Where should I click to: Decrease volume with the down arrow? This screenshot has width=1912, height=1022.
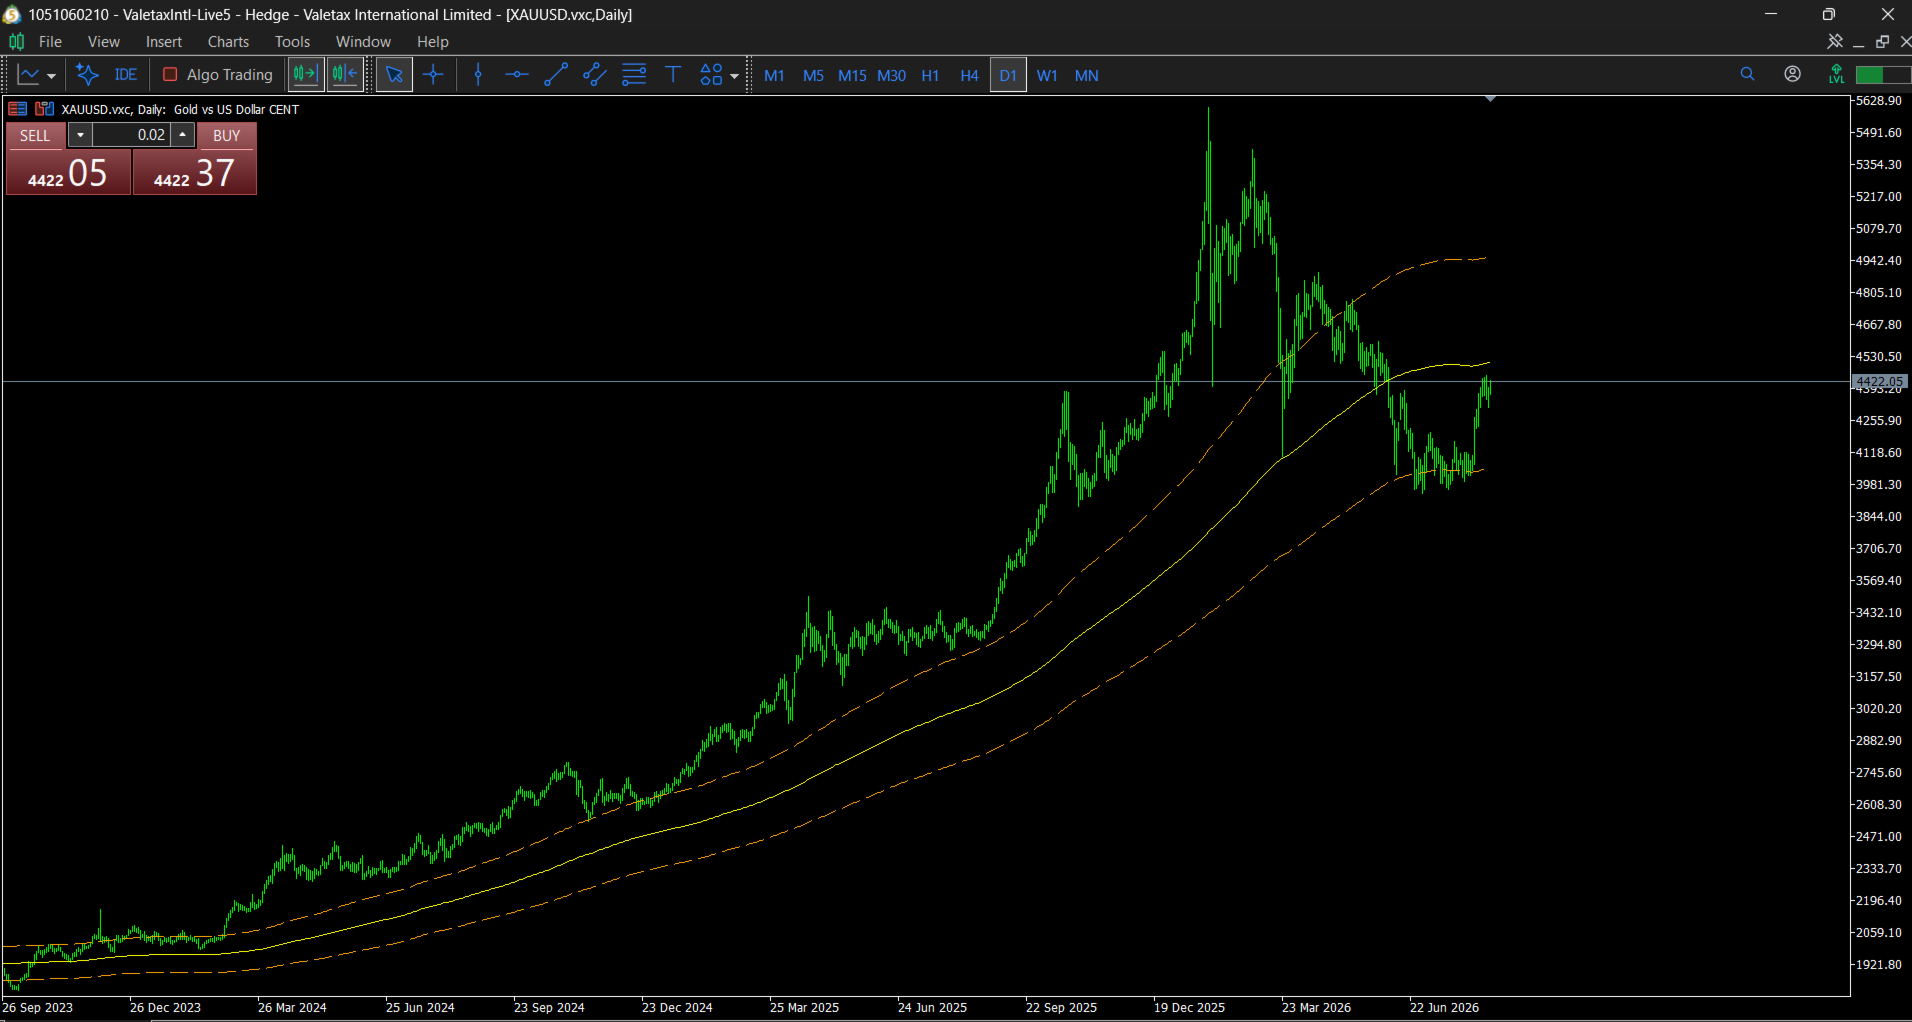[80, 135]
